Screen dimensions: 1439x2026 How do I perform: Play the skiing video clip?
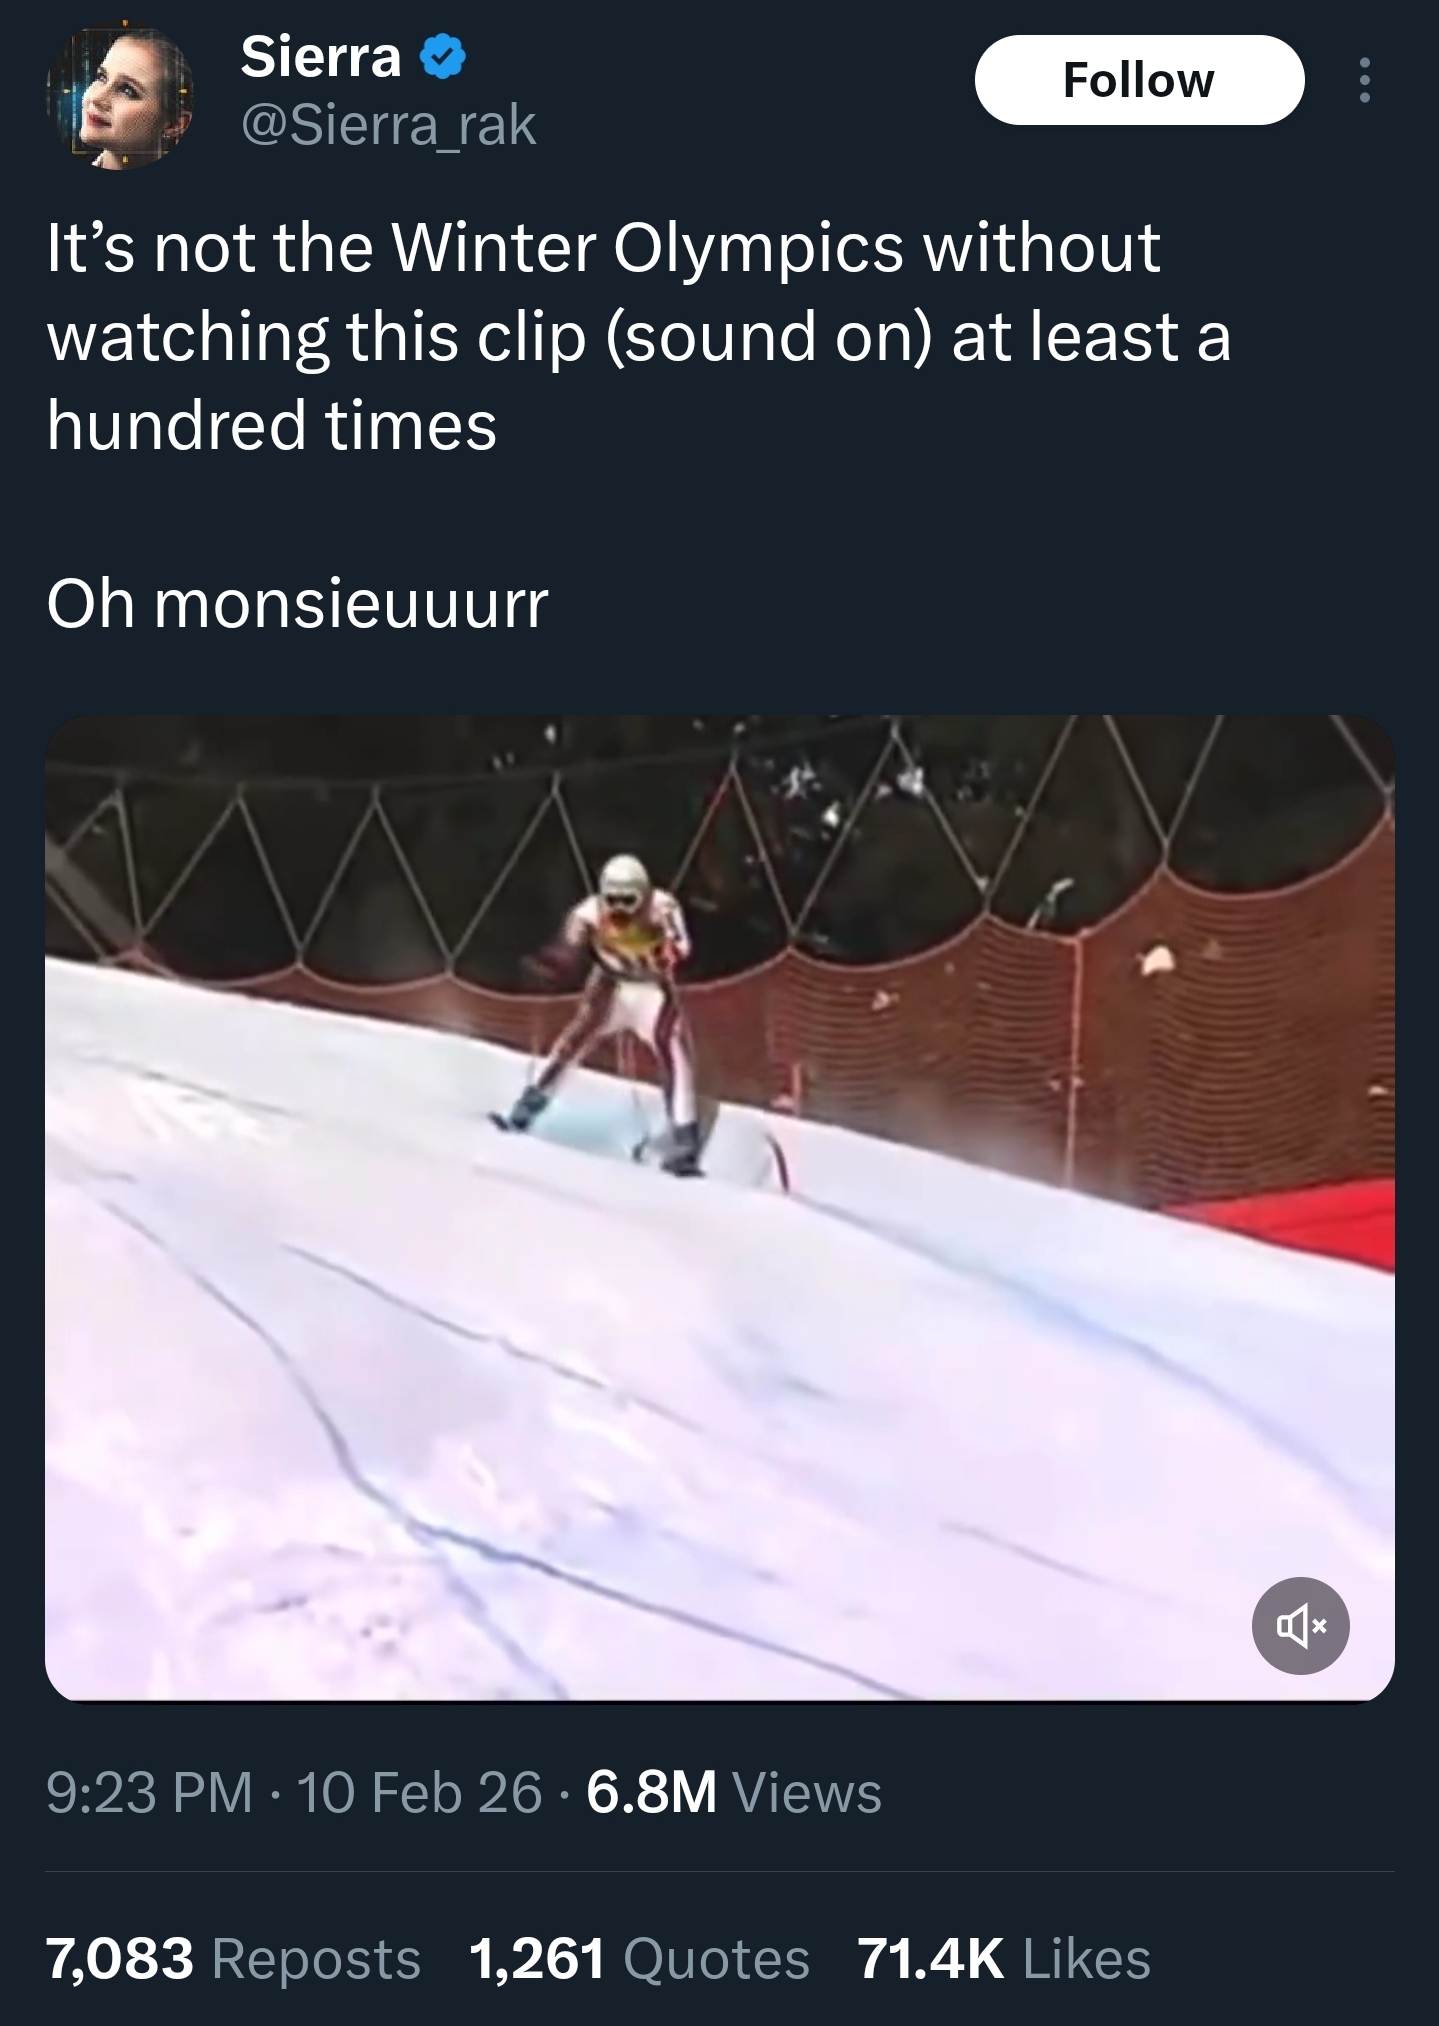click(720, 1208)
